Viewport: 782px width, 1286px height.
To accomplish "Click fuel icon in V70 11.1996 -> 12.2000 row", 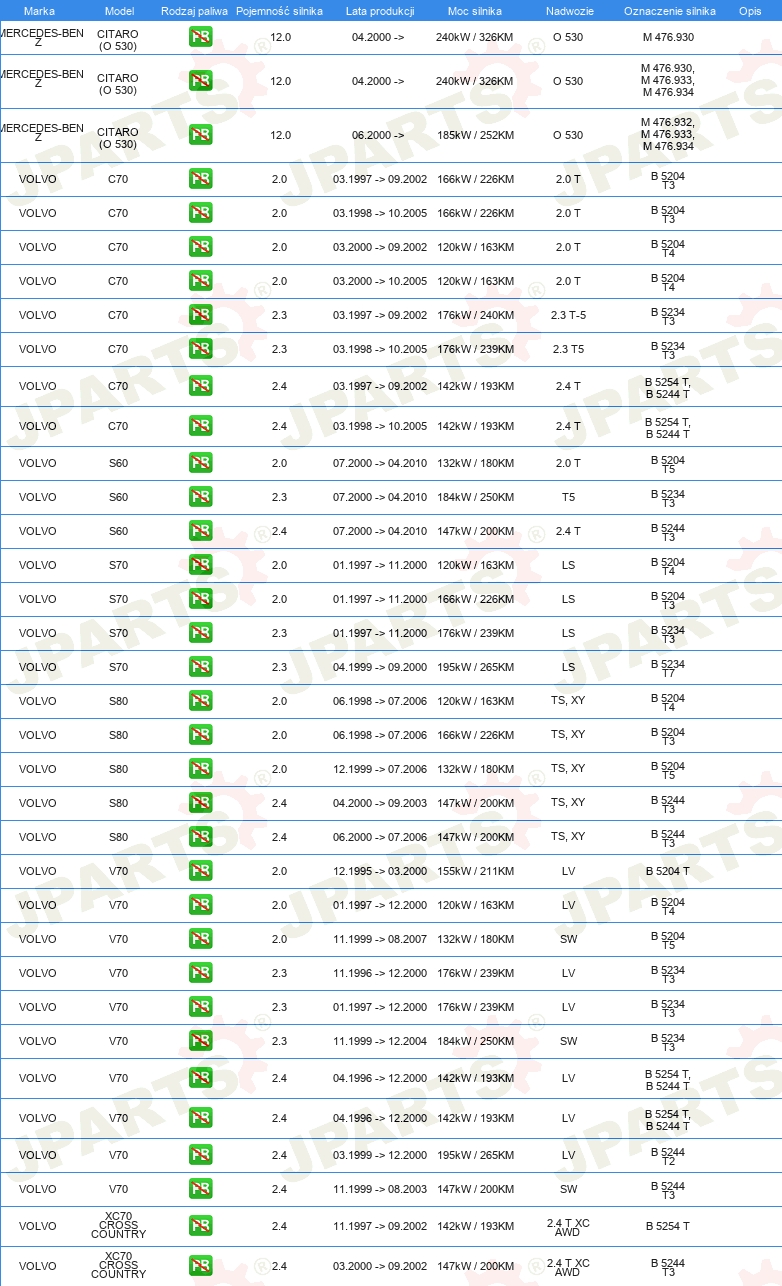I will tap(200, 973).
